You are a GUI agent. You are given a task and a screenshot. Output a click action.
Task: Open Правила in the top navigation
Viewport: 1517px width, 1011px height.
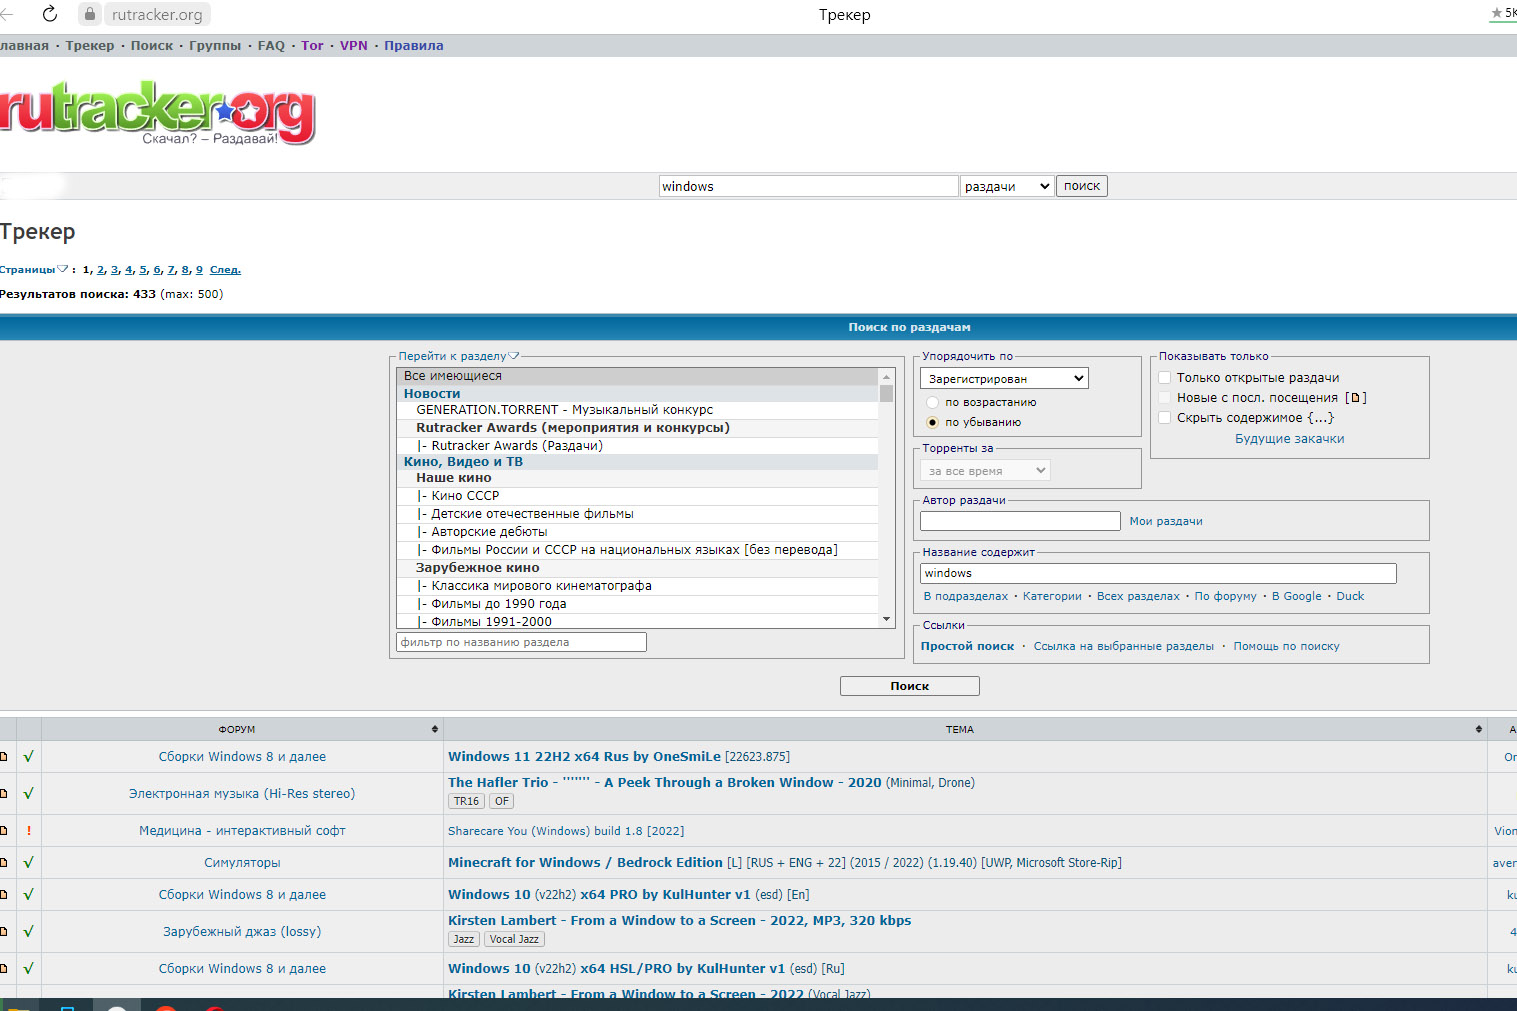414,45
